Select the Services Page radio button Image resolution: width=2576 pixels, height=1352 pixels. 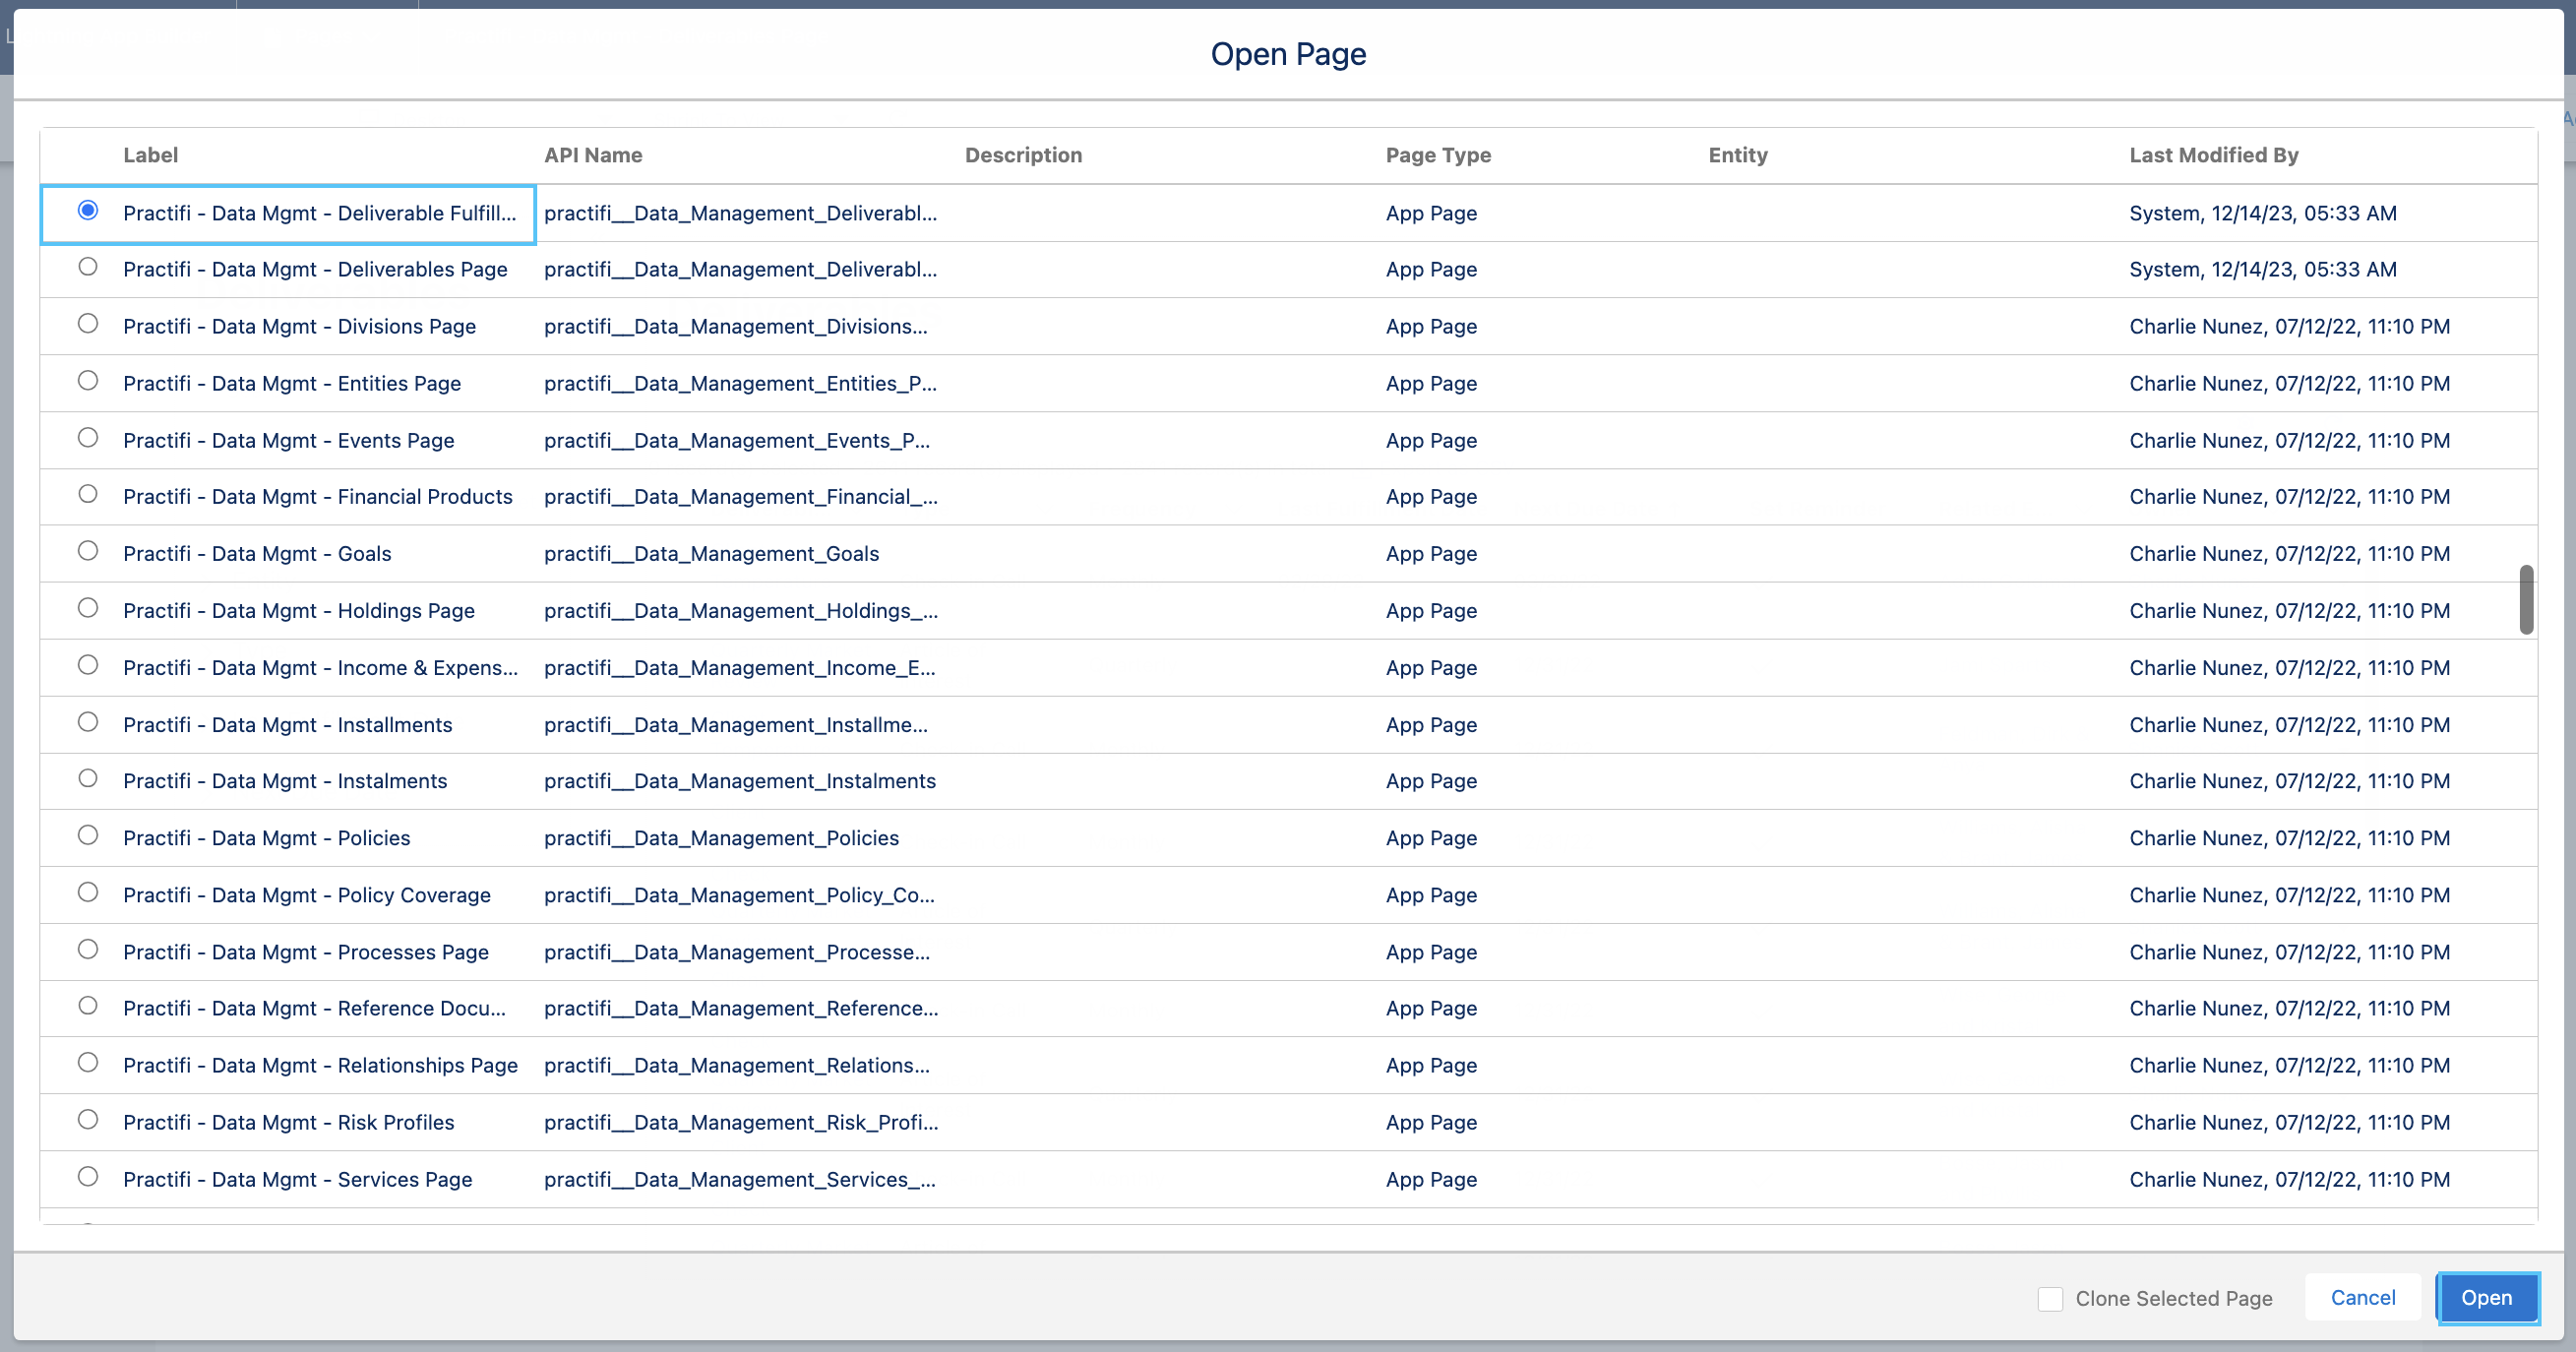[88, 1176]
